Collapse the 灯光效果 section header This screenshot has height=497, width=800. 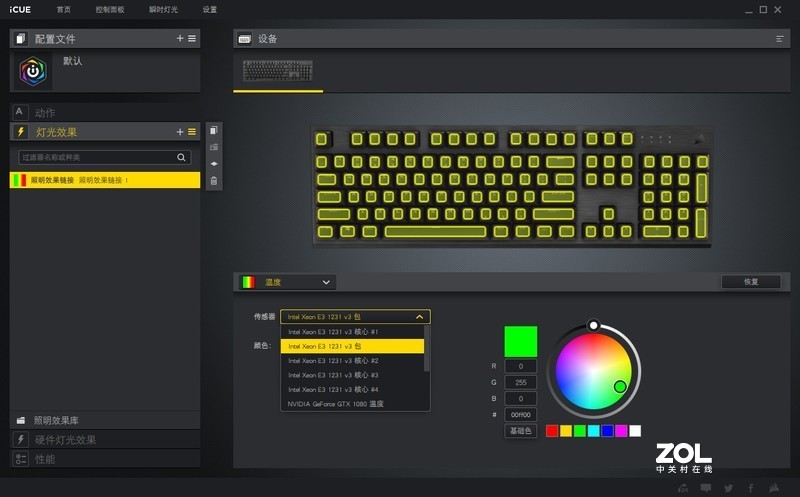(105, 132)
